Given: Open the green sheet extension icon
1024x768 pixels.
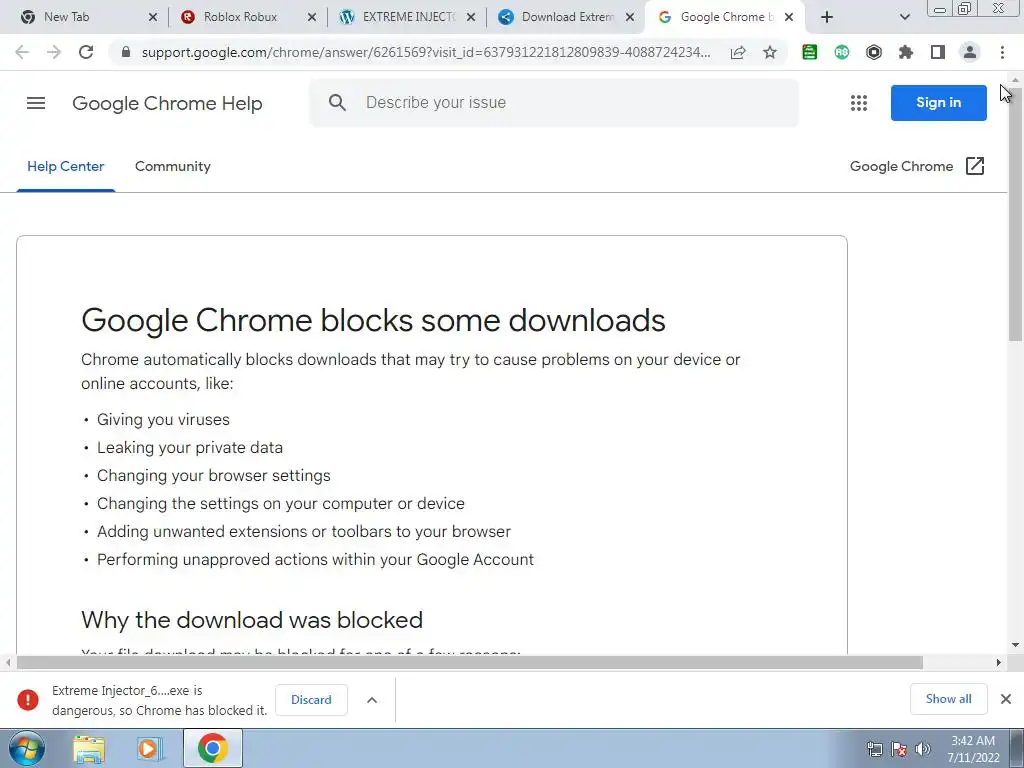Looking at the screenshot, I should [x=810, y=52].
